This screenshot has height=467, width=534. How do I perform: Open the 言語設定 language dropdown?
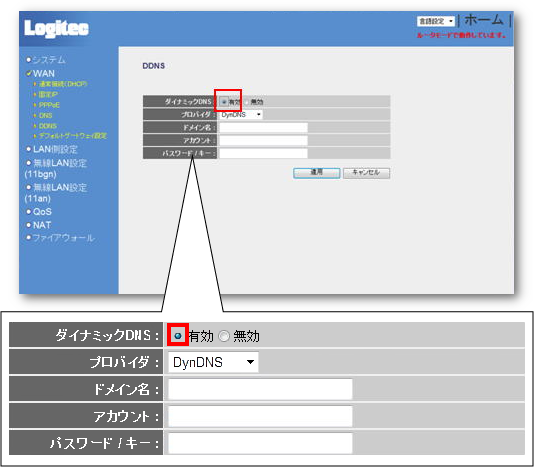tap(436, 21)
